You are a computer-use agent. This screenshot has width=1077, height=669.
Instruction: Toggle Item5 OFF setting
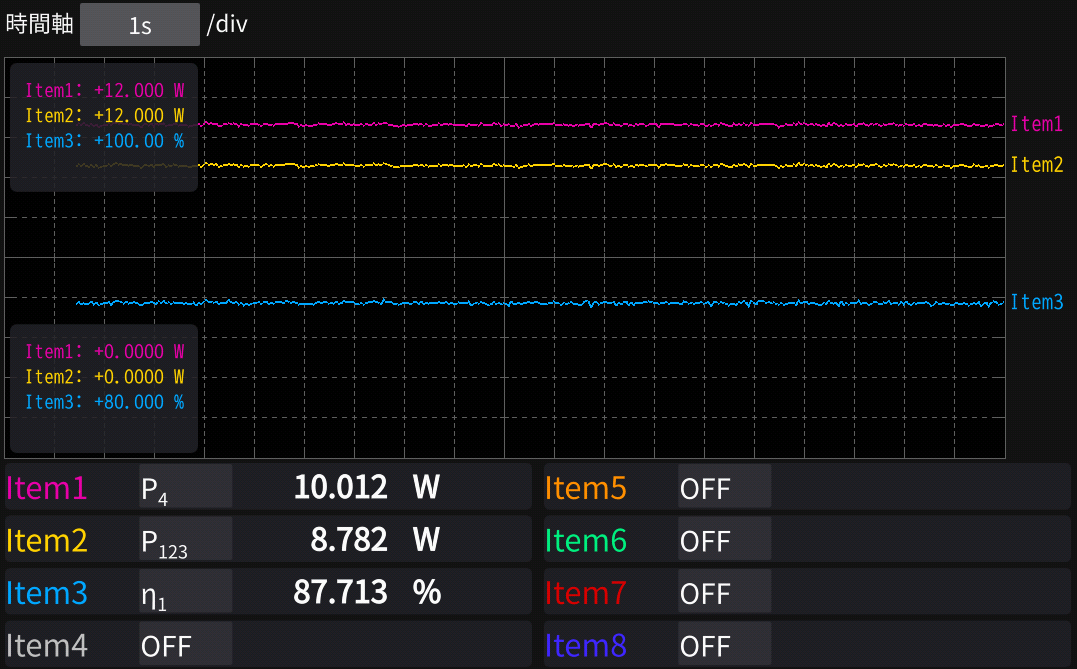click(x=724, y=487)
